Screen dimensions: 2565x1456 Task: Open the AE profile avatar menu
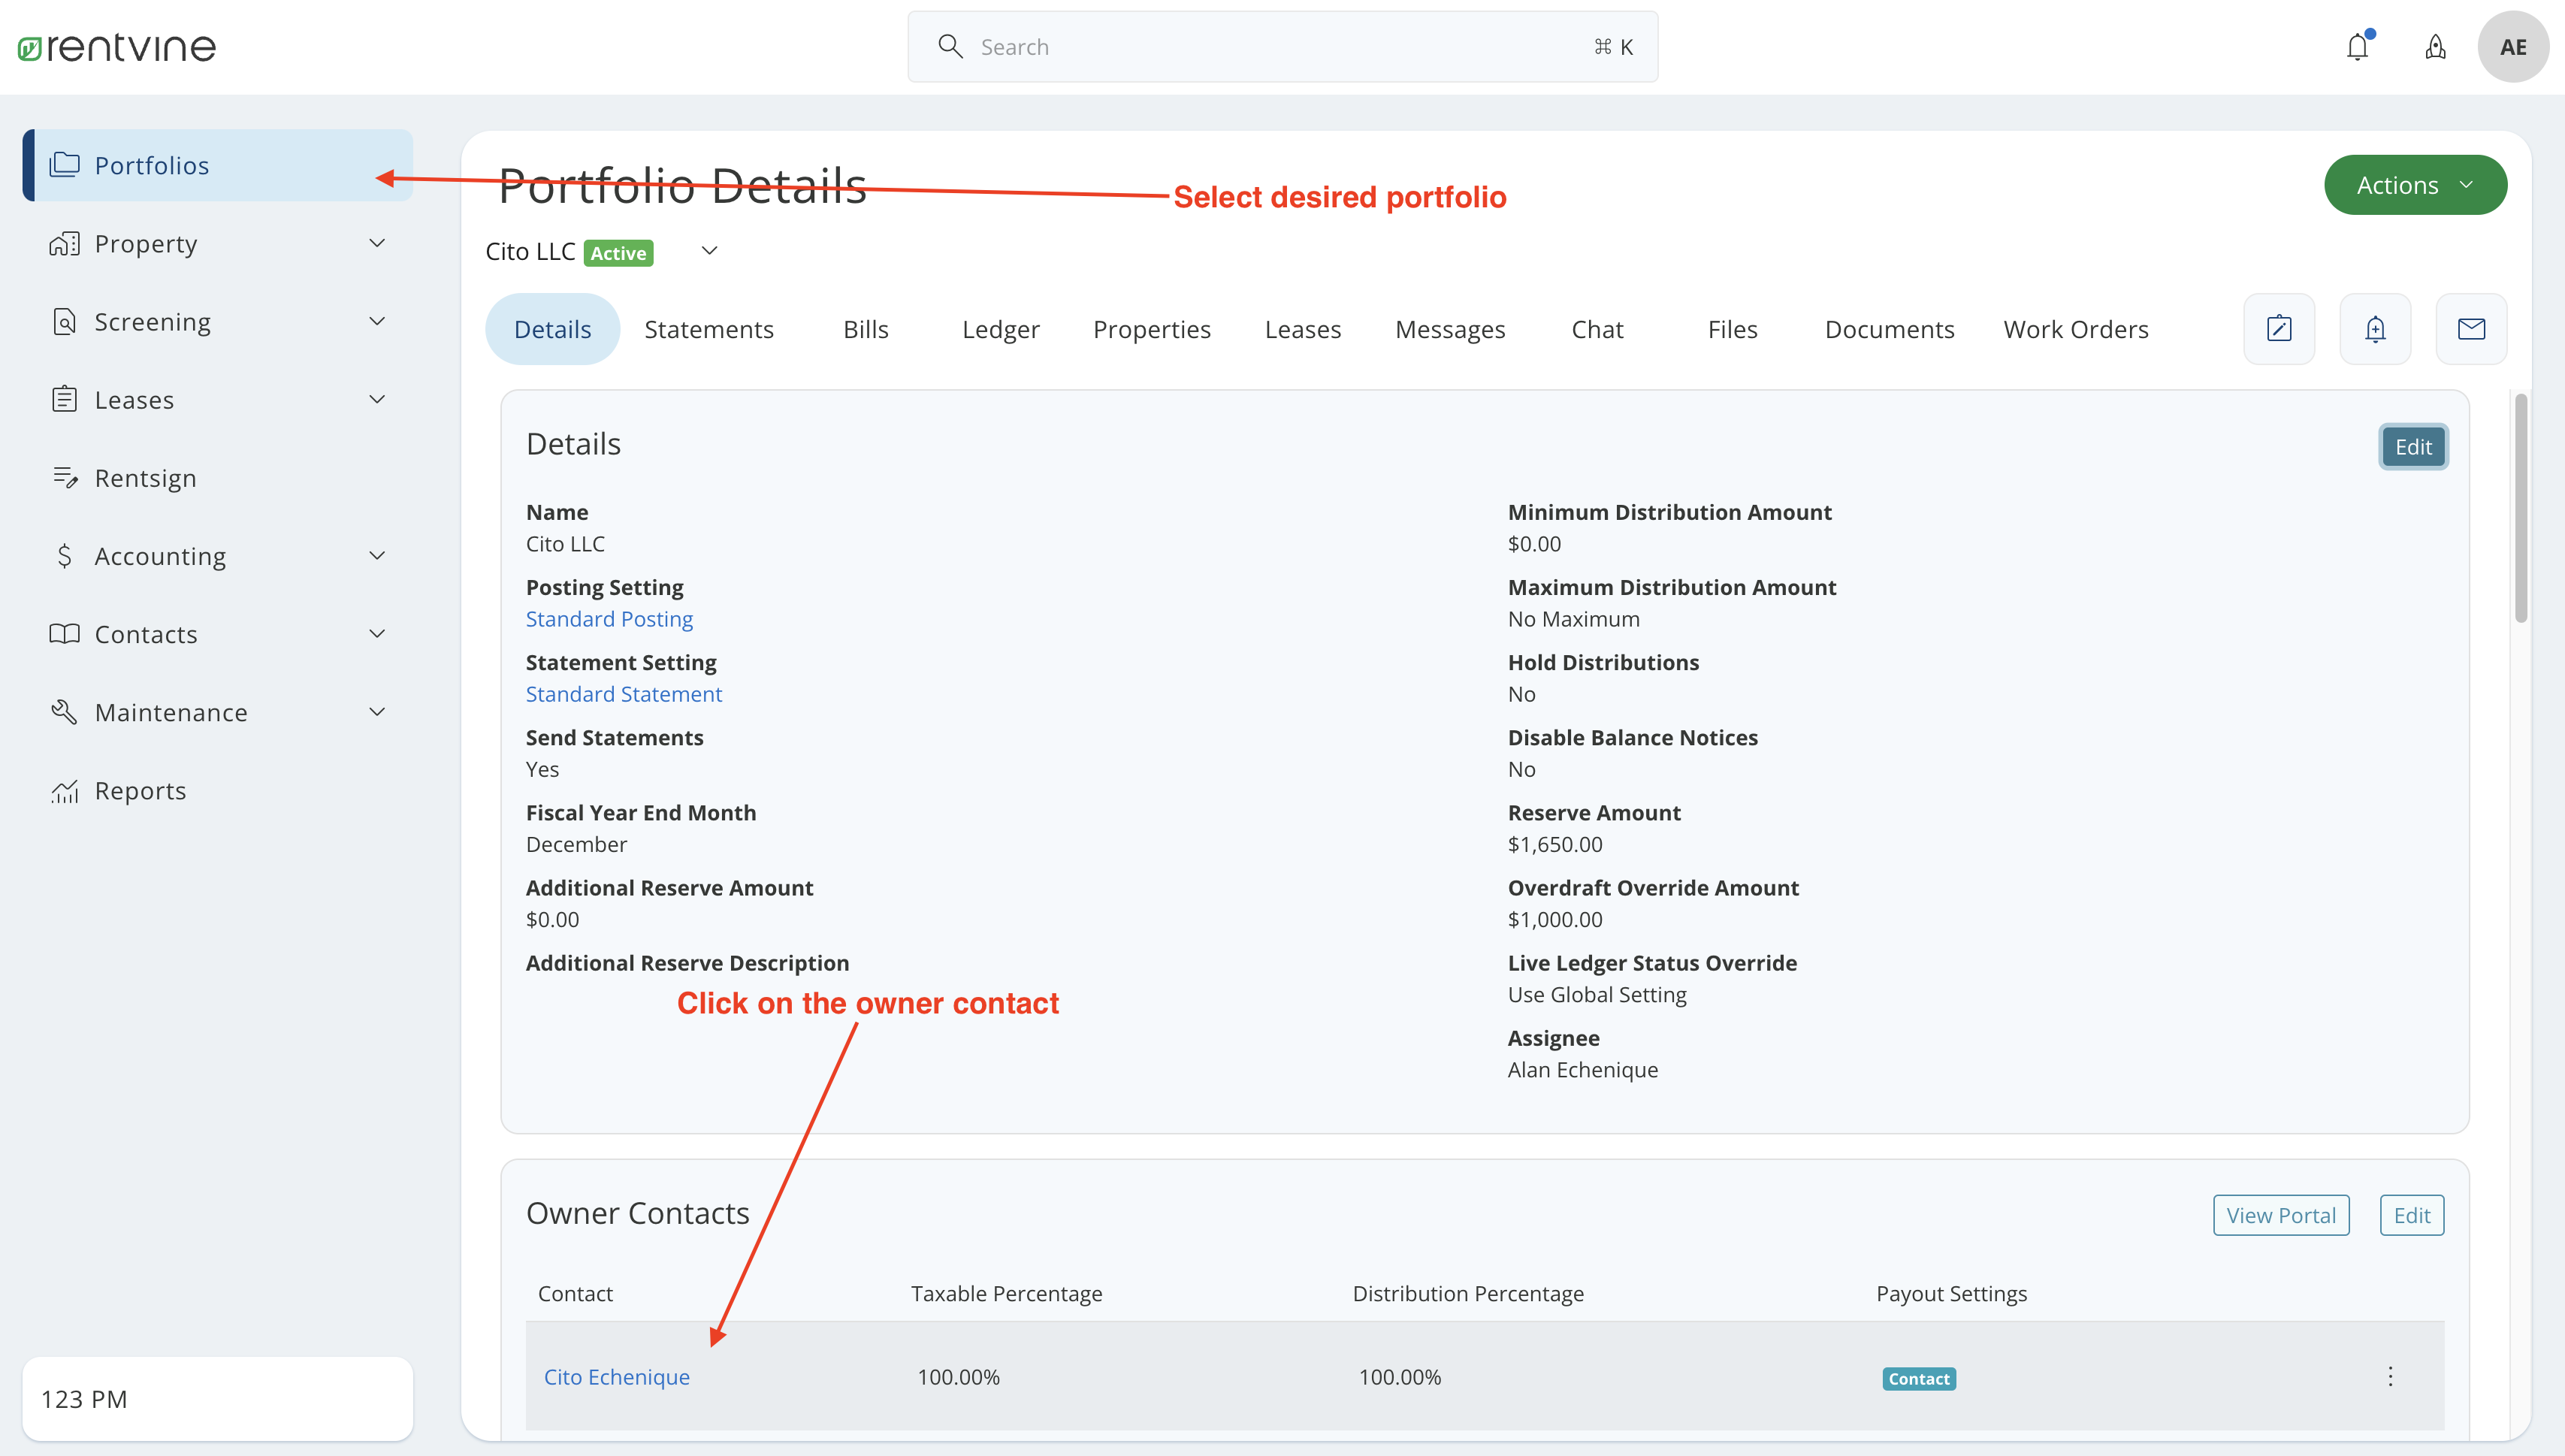click(2513, 46)
